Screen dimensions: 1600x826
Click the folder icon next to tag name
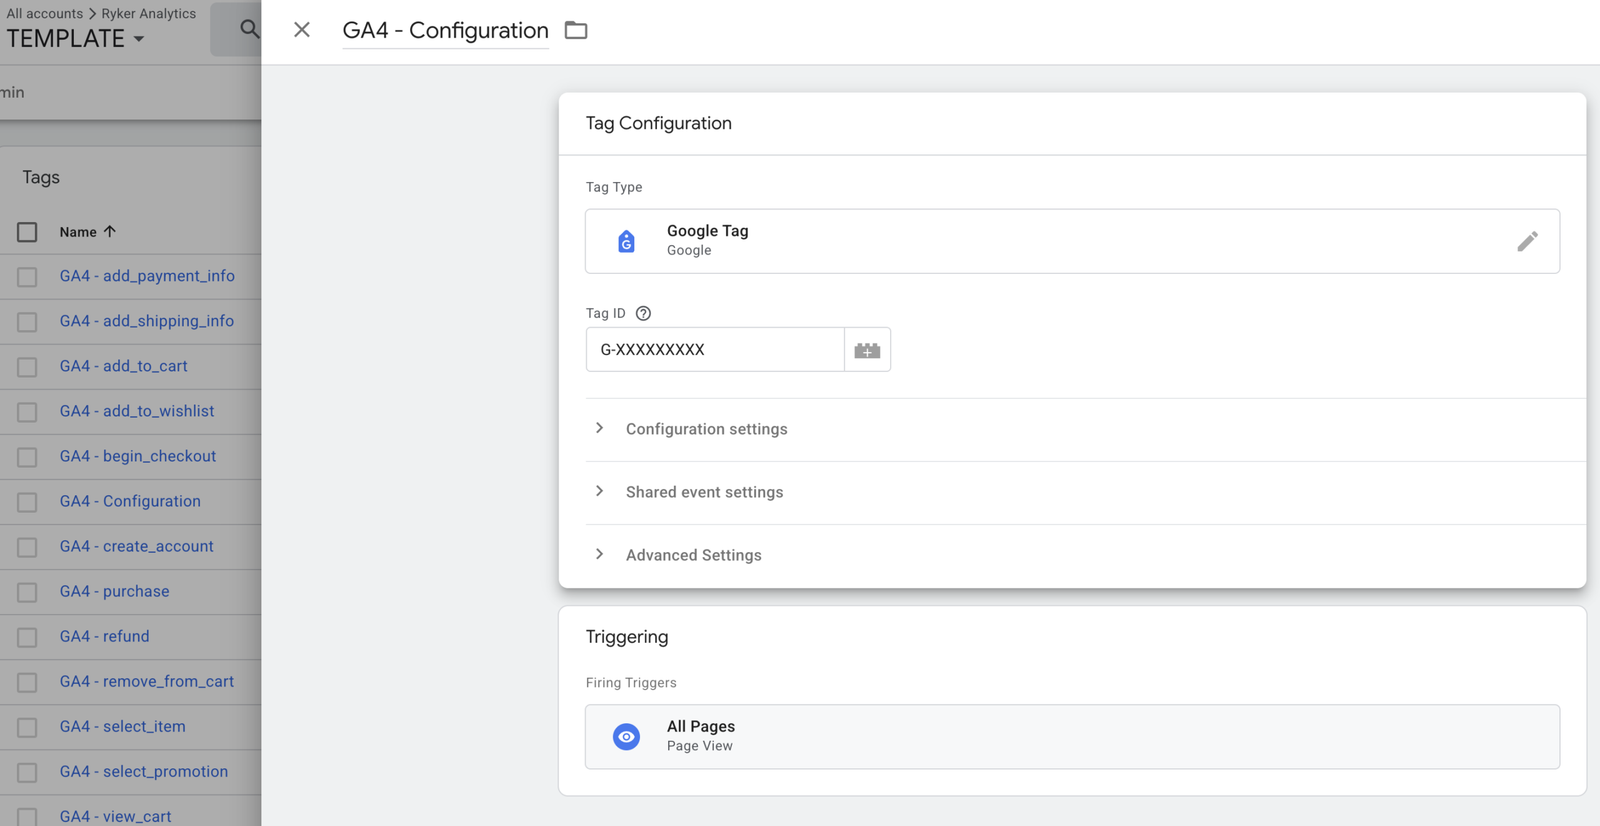[576, 30]
